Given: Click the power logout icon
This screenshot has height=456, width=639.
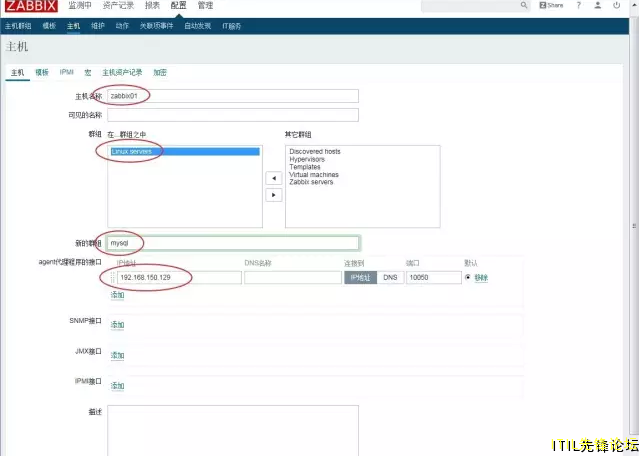Looking at the screenshot, I should pyautogui.click(x=616, y=5).
